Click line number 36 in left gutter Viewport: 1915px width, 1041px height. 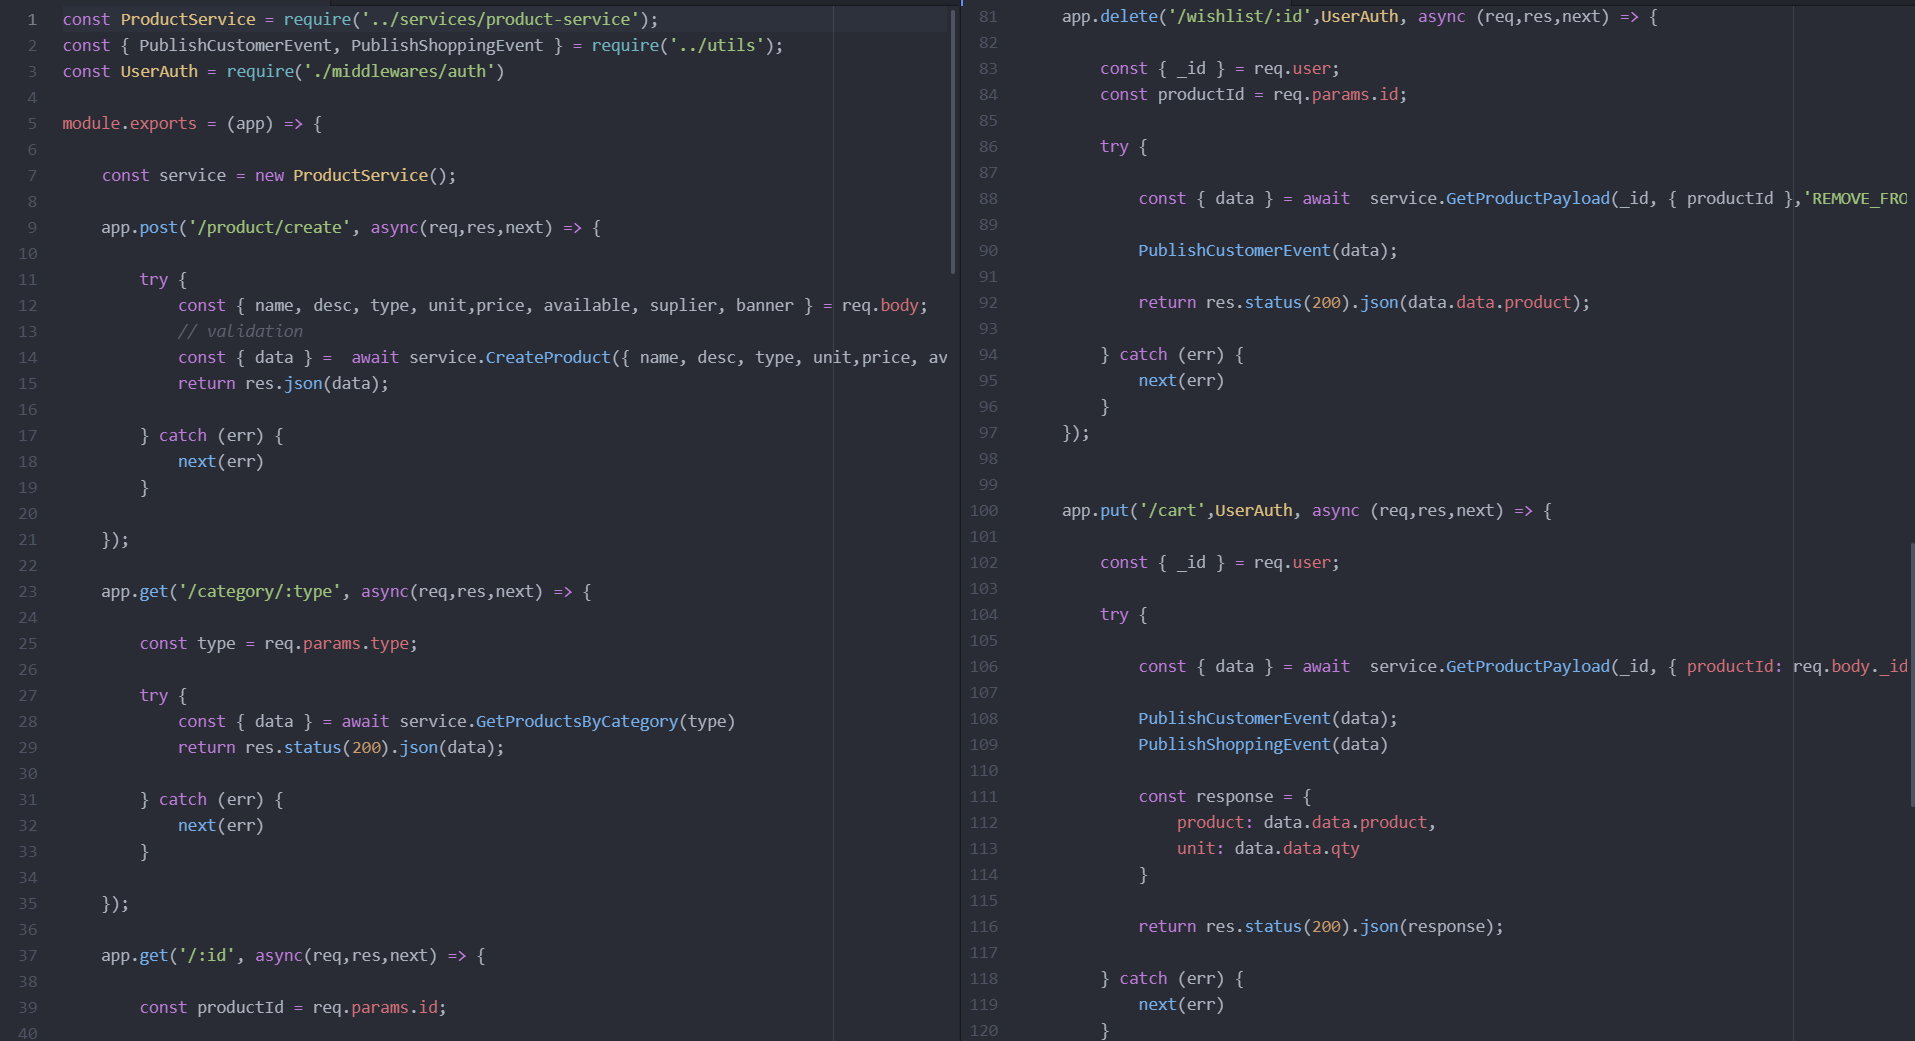27,929
